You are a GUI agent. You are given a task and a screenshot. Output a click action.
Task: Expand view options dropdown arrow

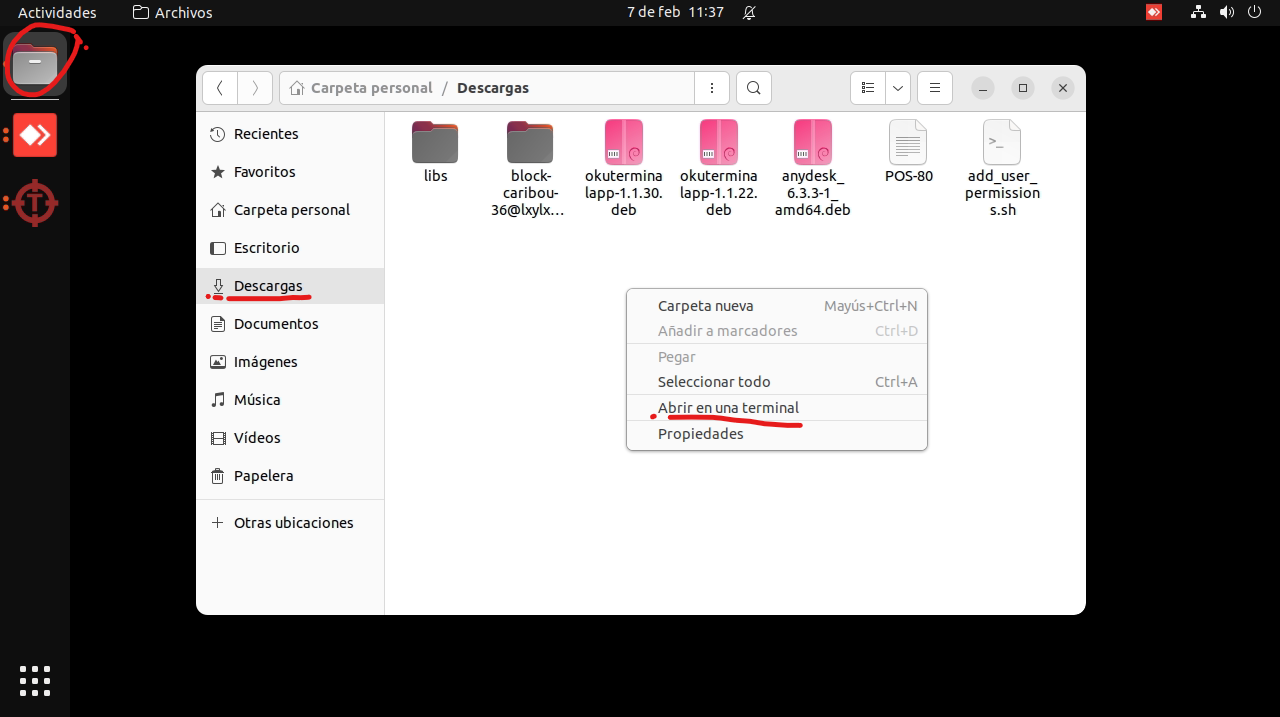pos(898,88)
